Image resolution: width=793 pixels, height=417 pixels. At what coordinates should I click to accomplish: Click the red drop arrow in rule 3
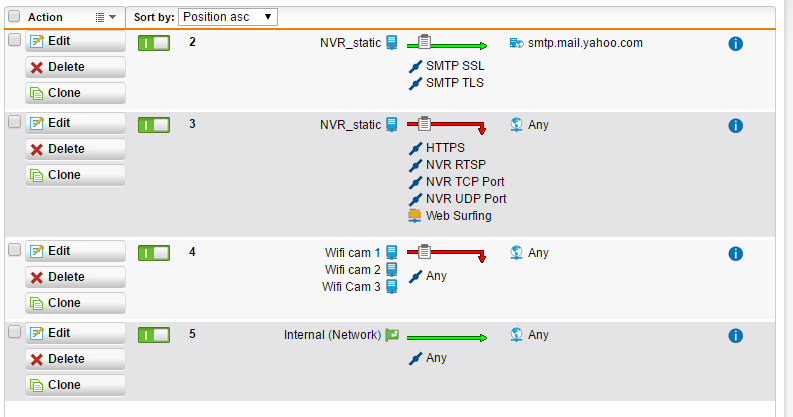pos(446,125)
